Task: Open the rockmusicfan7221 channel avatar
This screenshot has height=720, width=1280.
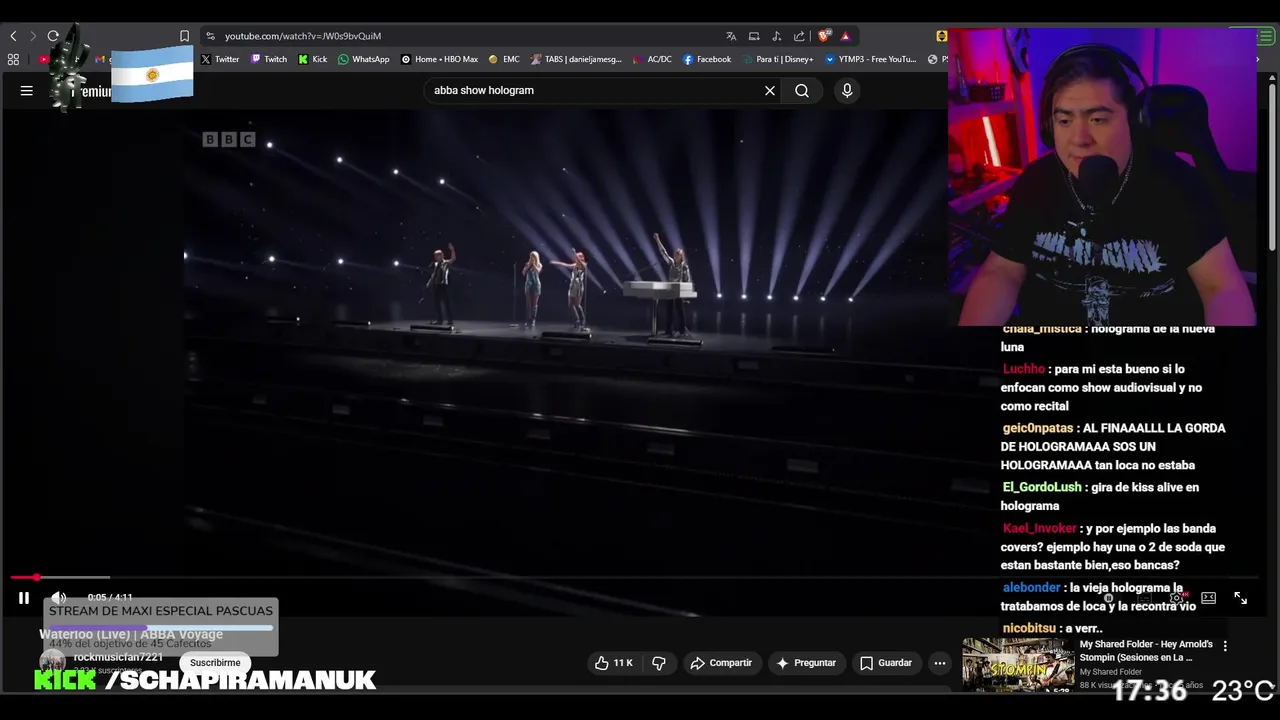Action: [x=52, y=662]
